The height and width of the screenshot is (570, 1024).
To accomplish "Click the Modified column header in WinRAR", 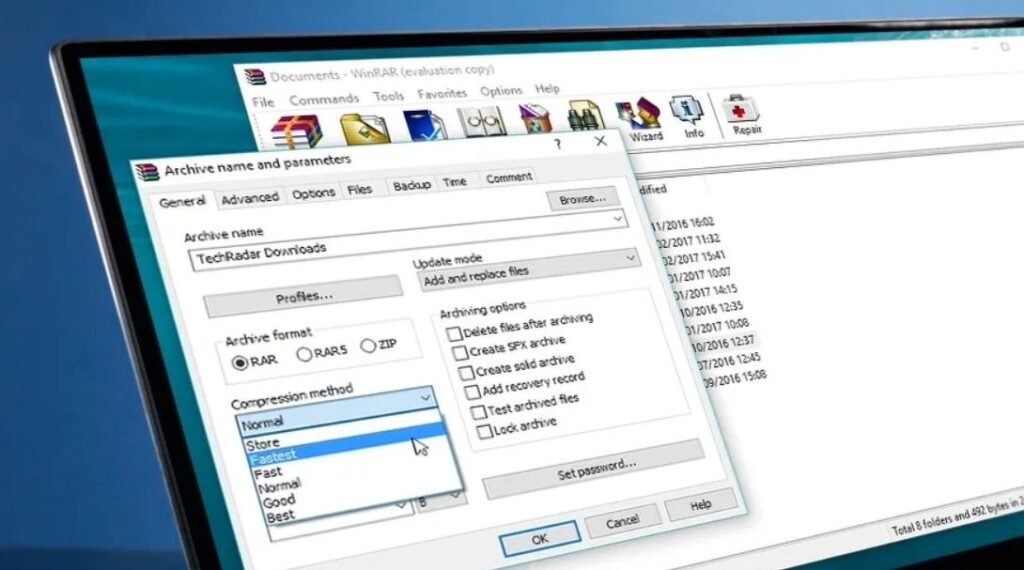I will pyautogui.click(x=652, y=189).
